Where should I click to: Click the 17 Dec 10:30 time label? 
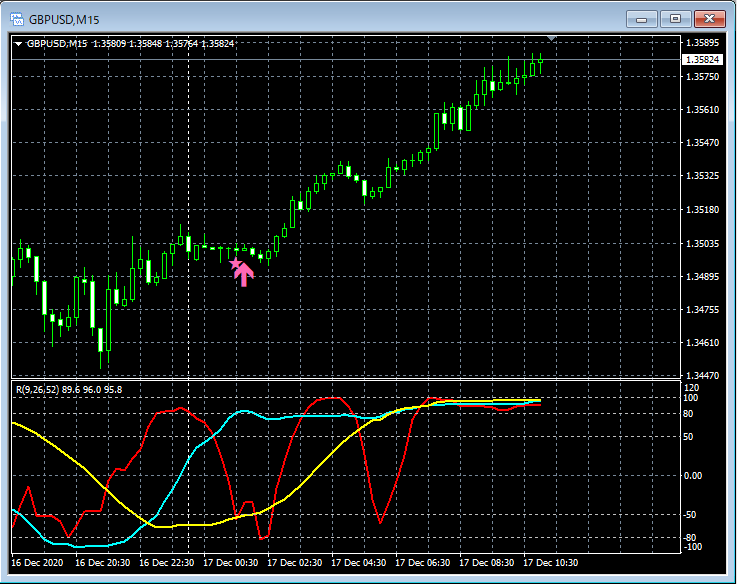click(550, 562)
